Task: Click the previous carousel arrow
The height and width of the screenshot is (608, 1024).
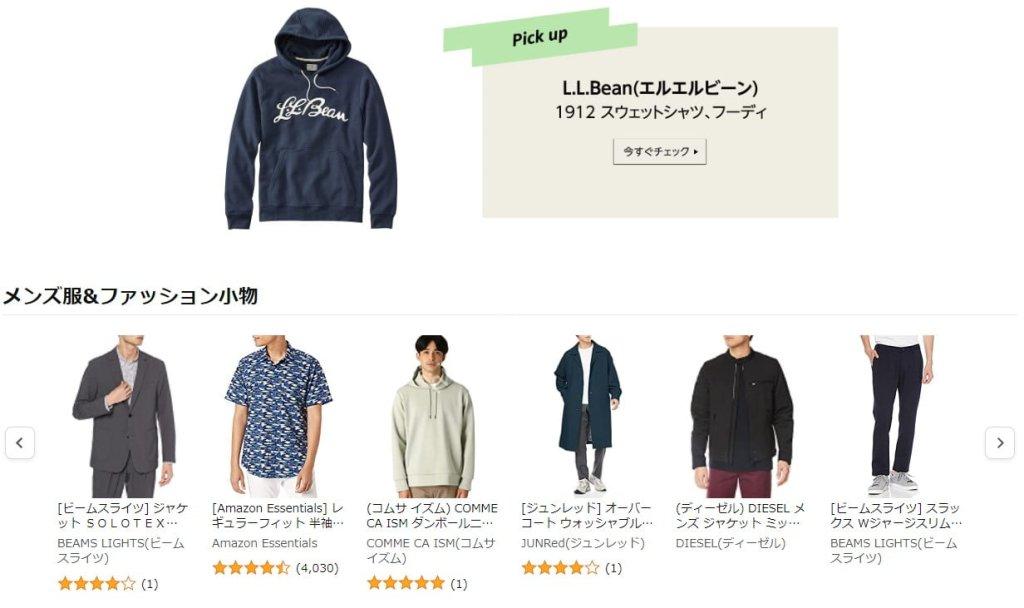Action: (20, 443)
